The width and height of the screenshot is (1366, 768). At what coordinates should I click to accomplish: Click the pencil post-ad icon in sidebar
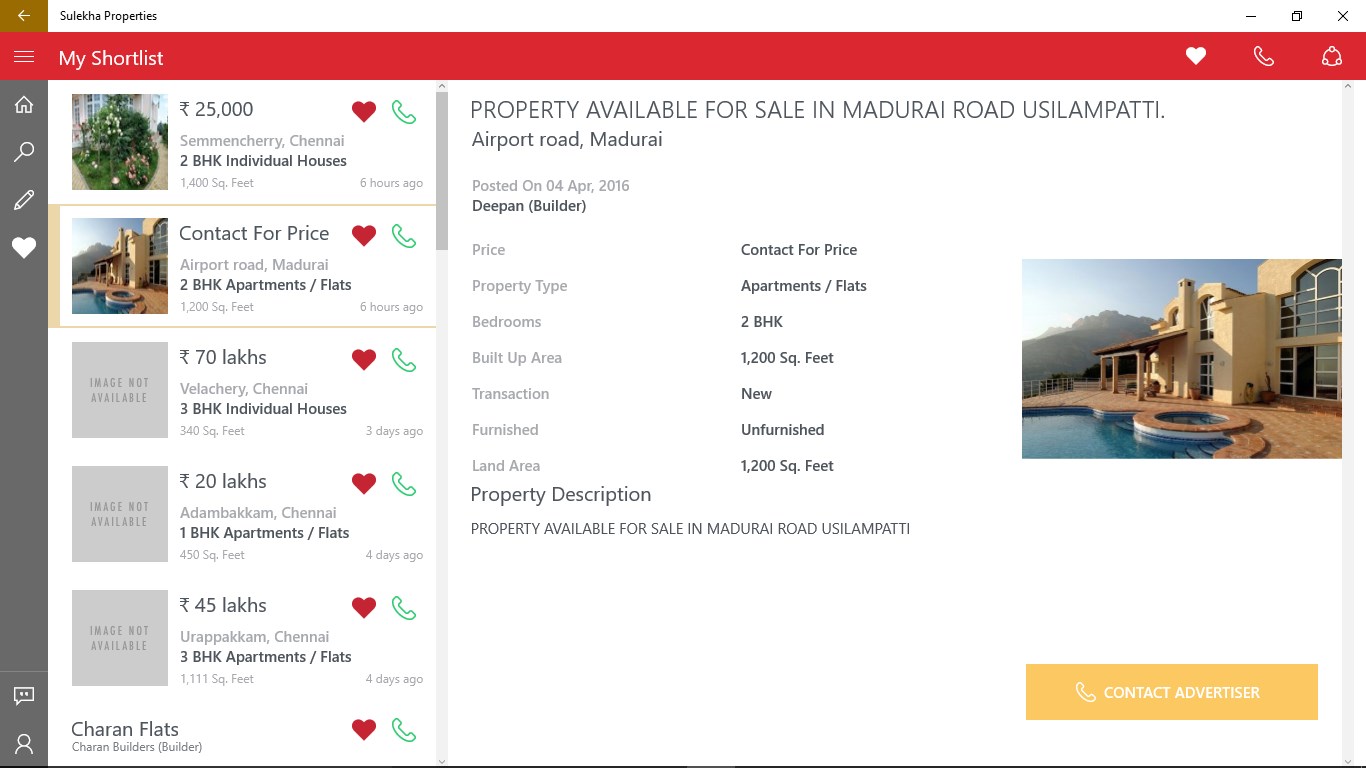[24, 200]
